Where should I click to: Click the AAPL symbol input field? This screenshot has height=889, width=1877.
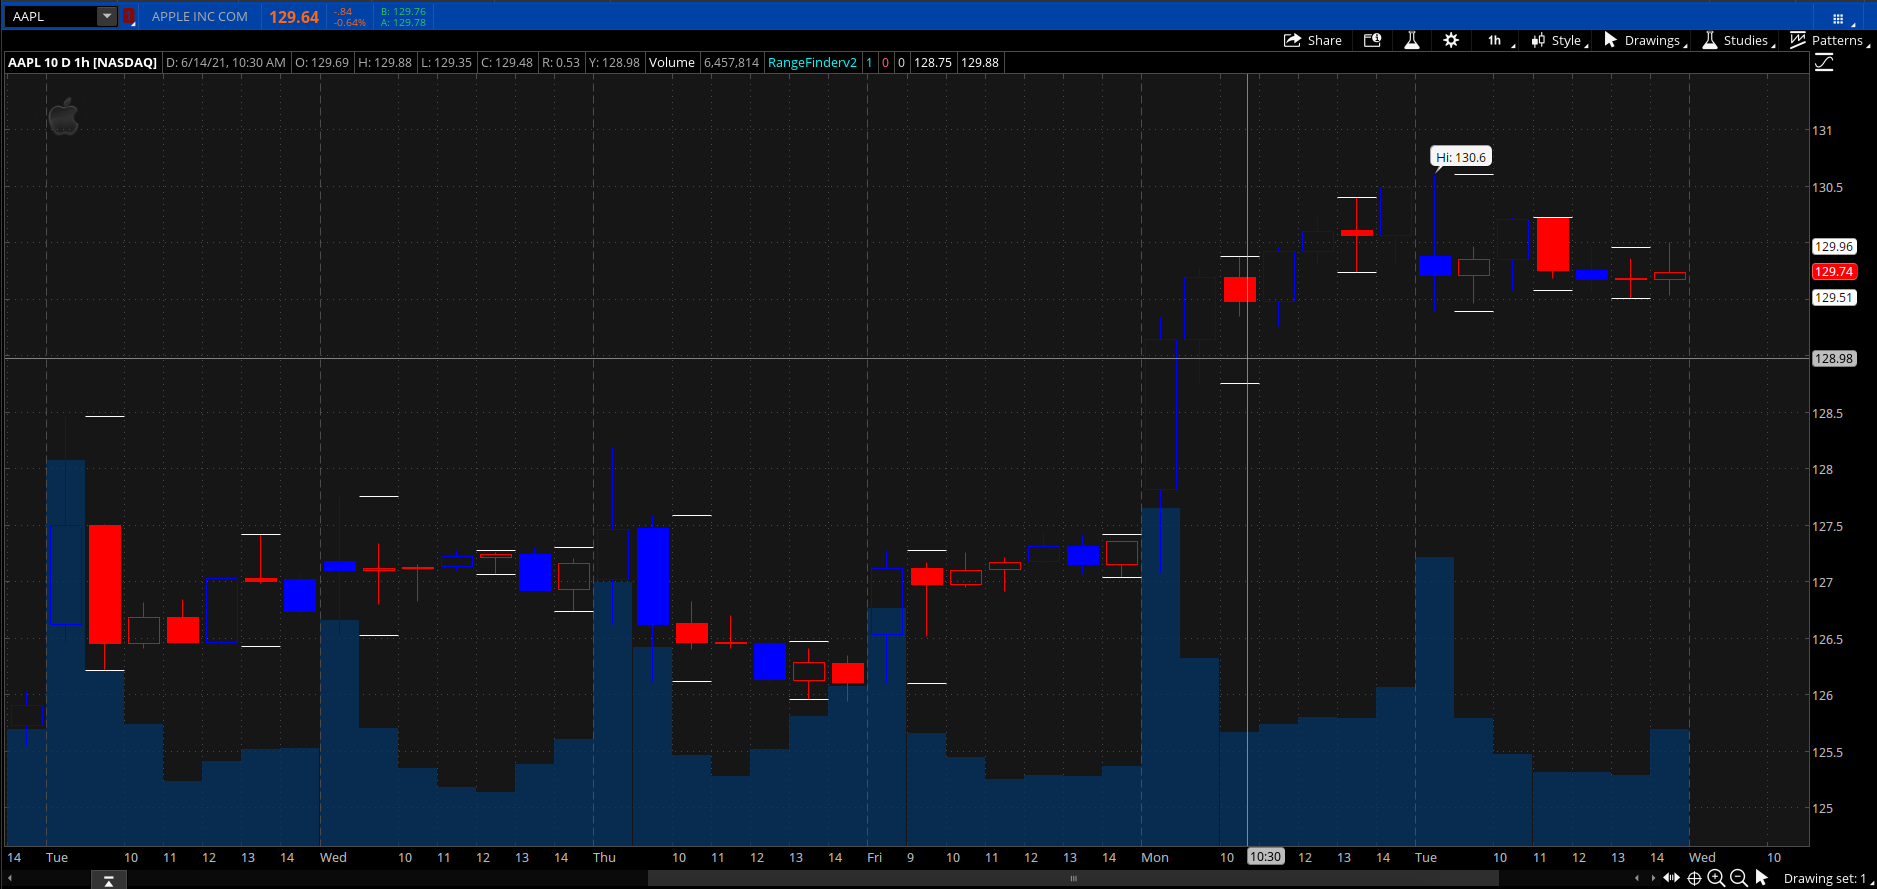52,16
